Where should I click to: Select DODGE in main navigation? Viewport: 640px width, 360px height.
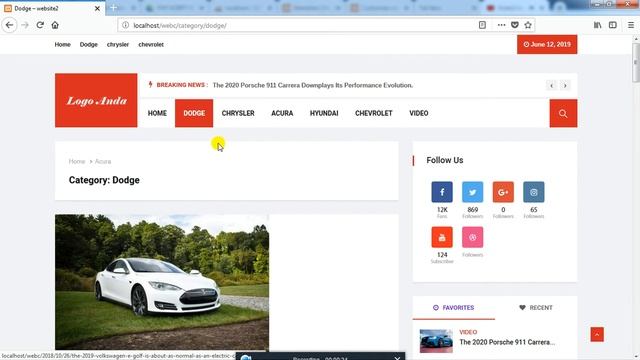(x=194, y=113)
